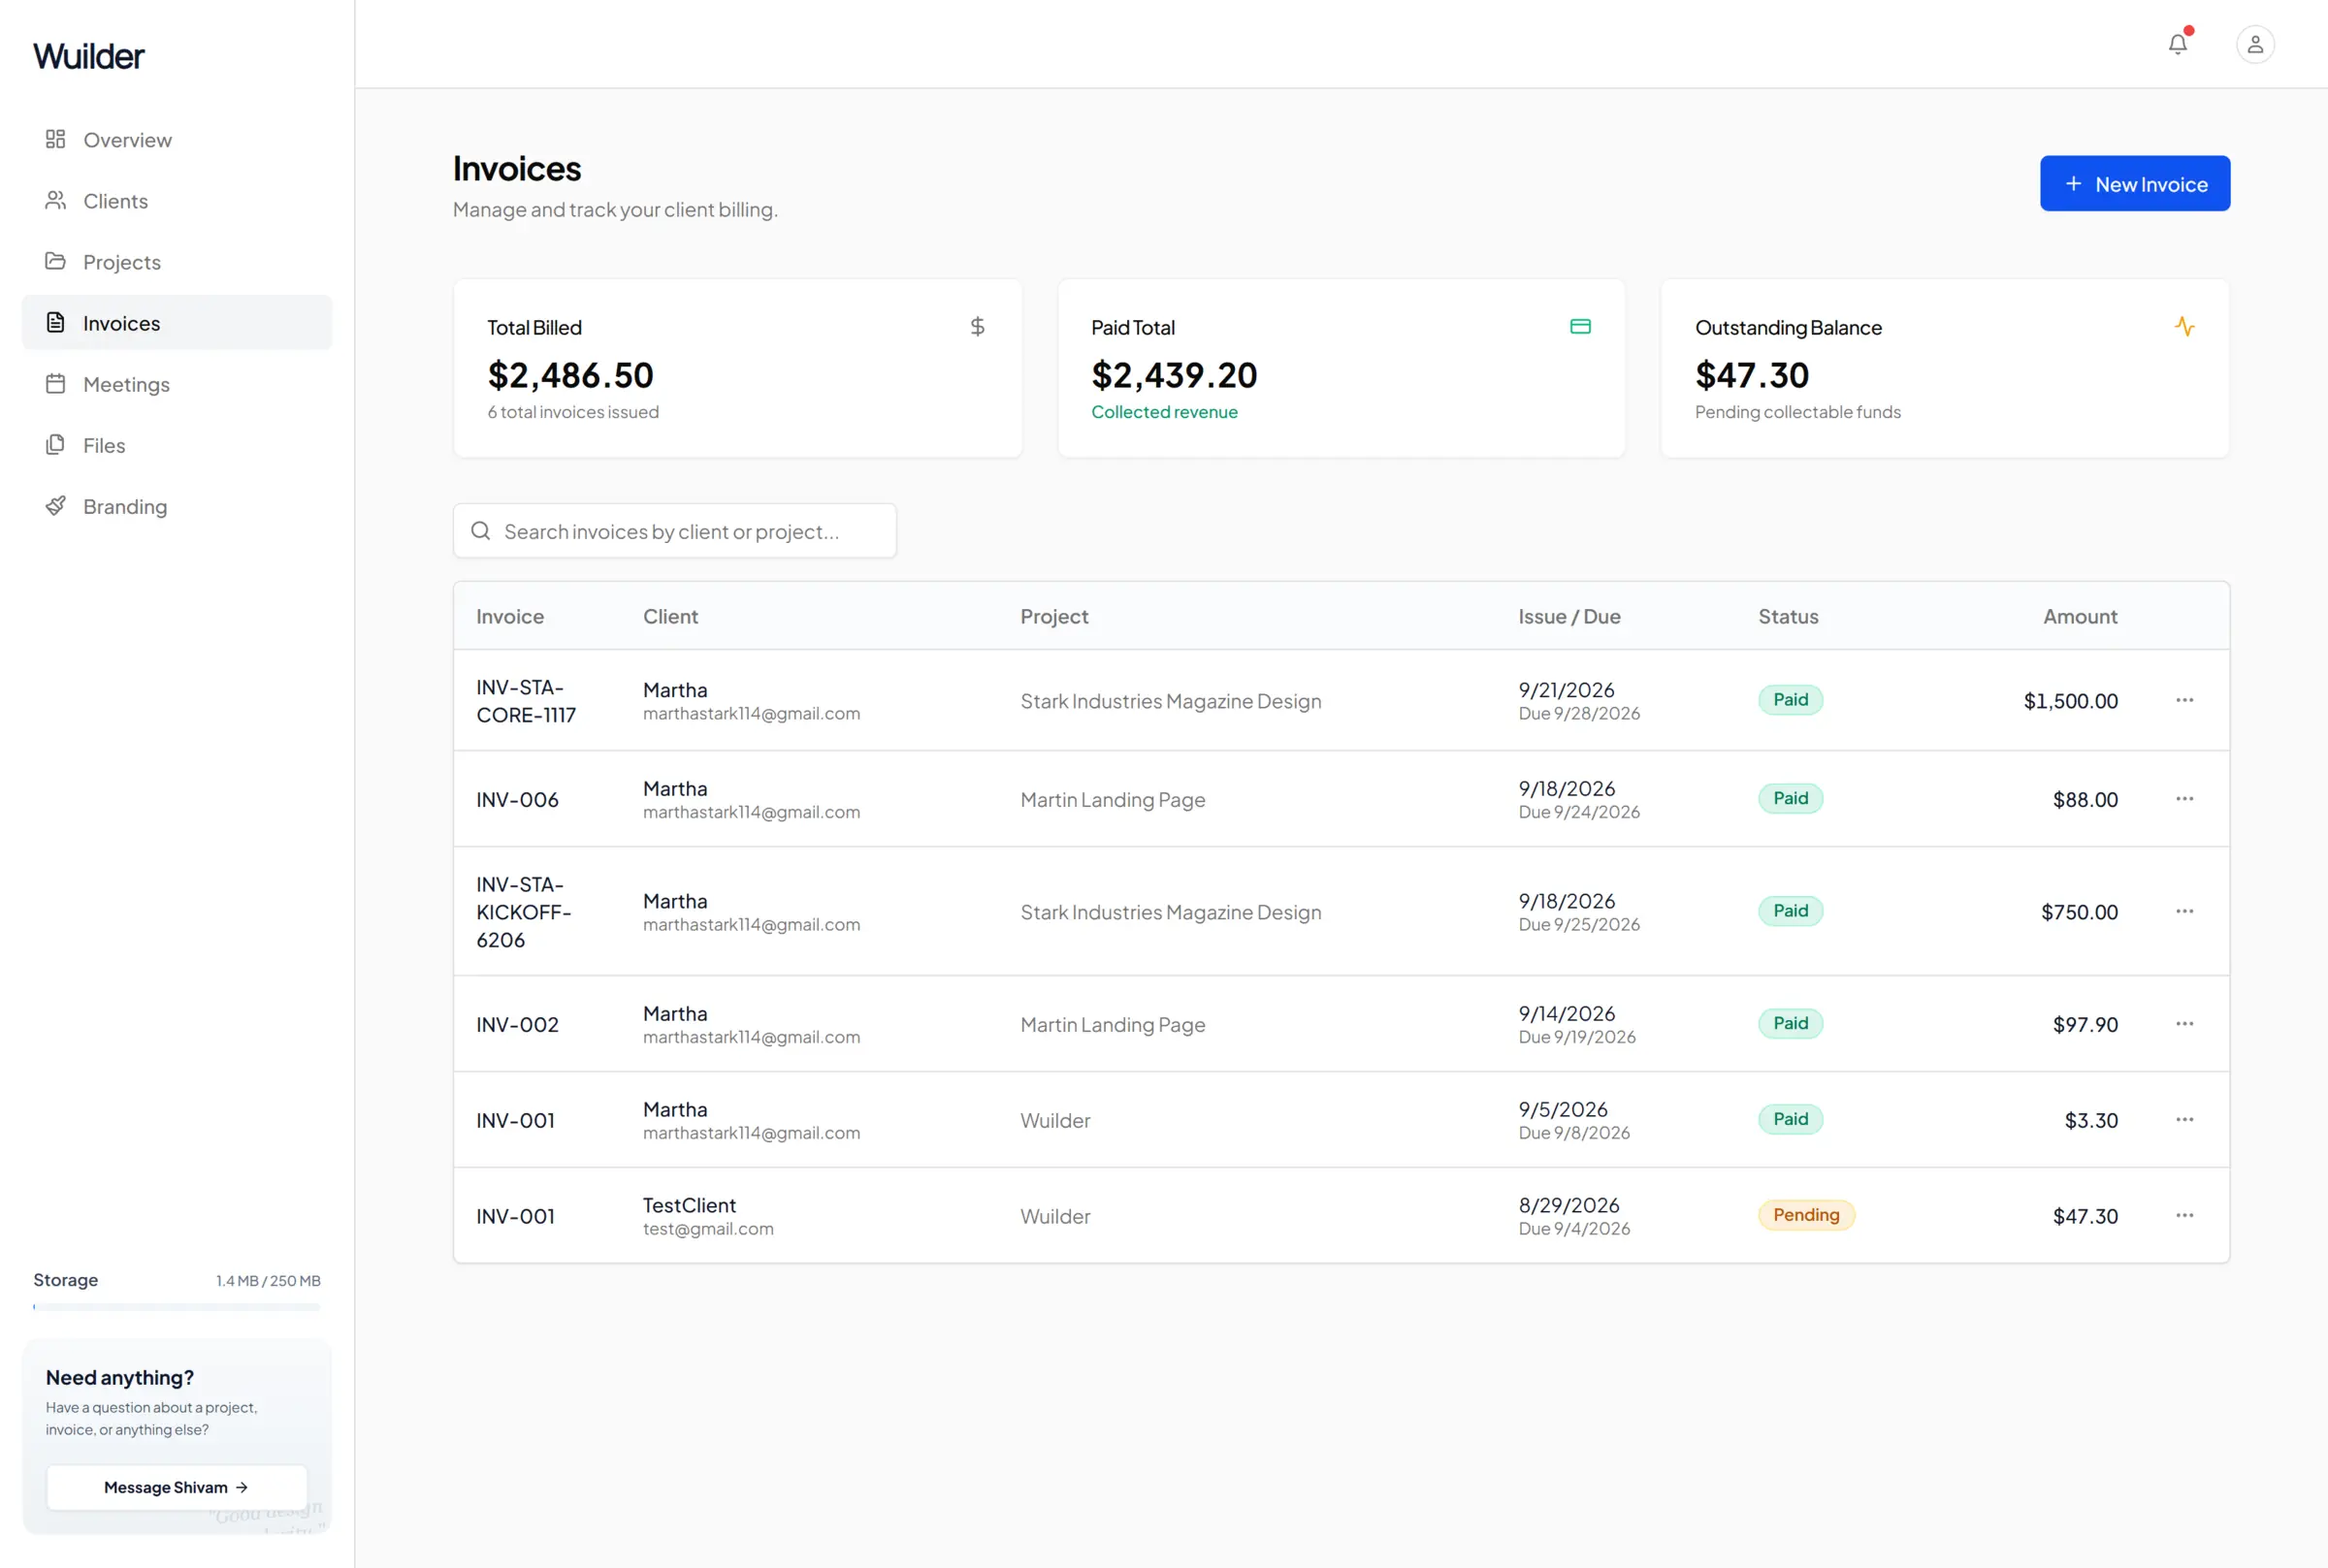Click Due 9/4/2026 date
2328x1568 pixels.
pyautogui.click(x=1574, y=1229)
